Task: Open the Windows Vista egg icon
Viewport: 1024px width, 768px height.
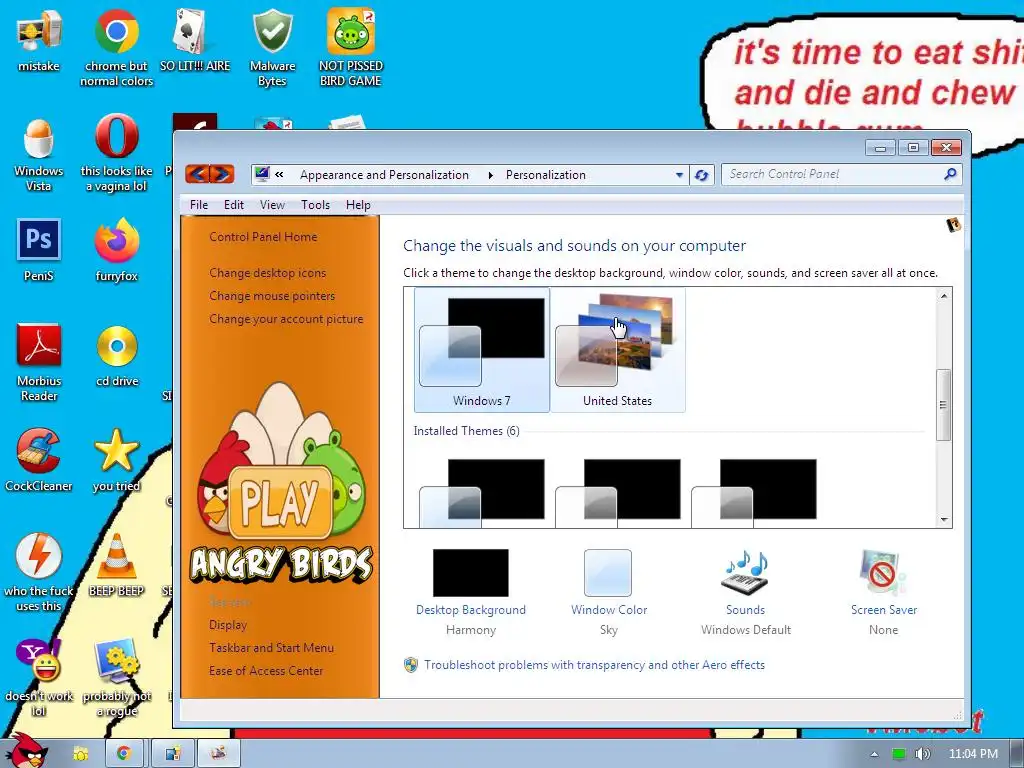Action: point(39,154)
